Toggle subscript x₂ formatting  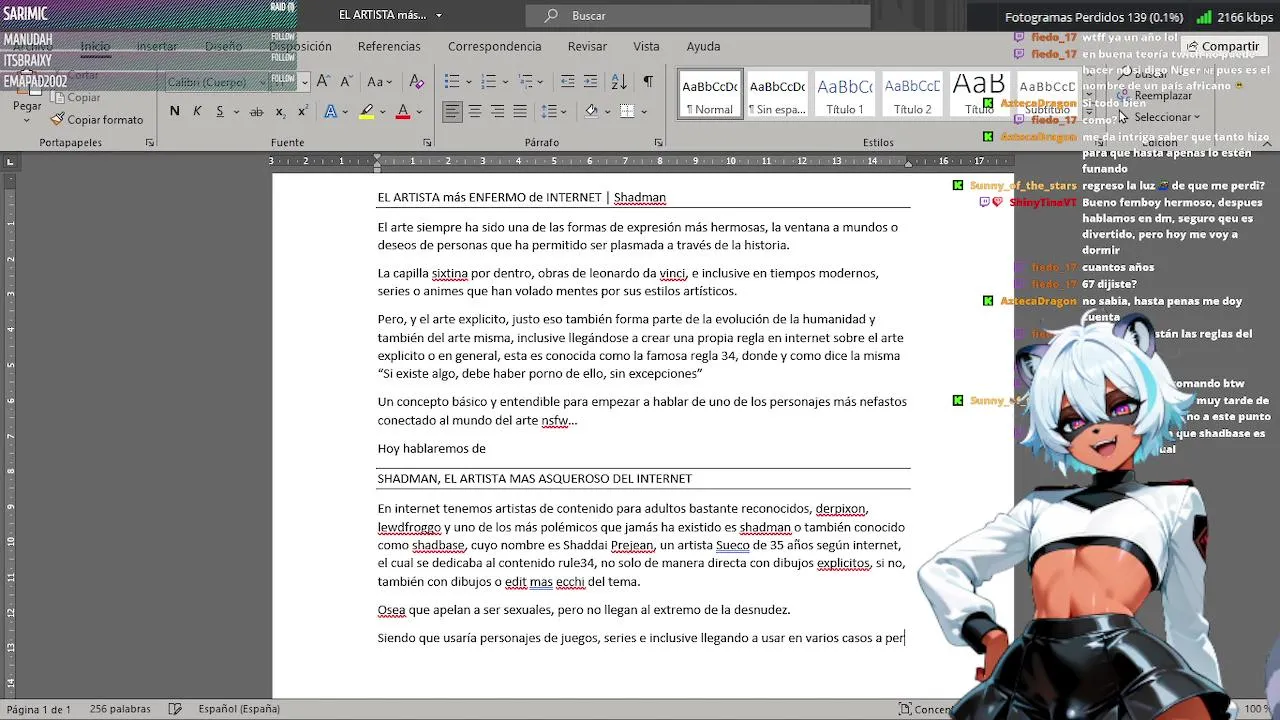pos(279,111)
